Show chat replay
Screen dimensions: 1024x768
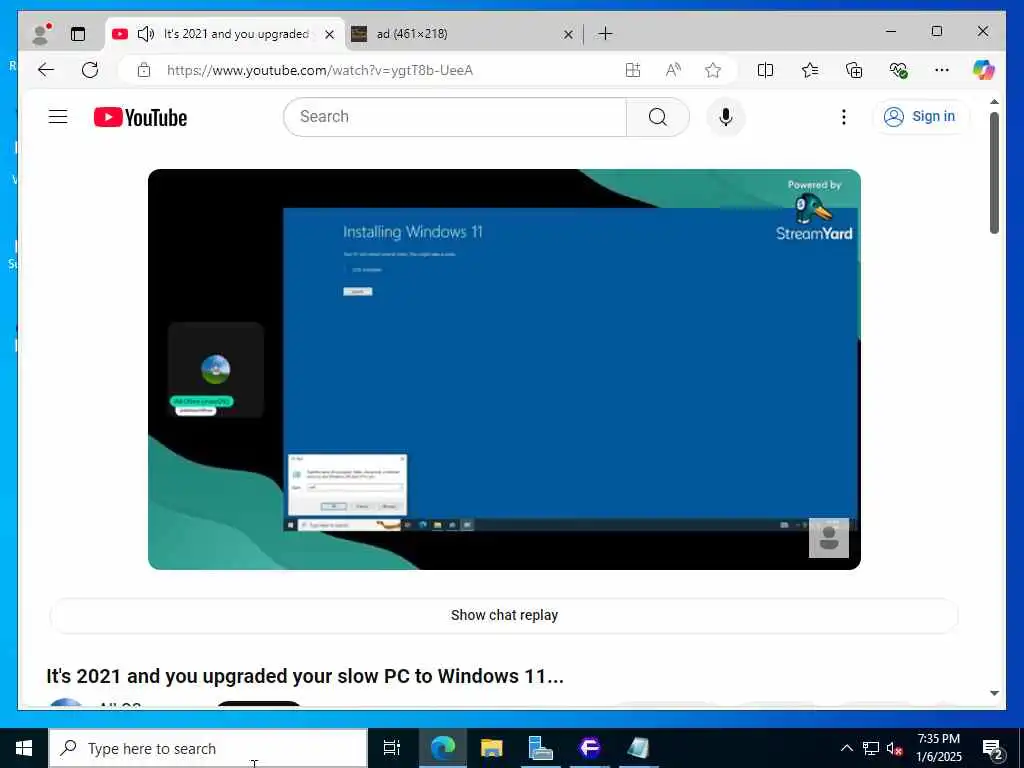[x=504, y=615]
